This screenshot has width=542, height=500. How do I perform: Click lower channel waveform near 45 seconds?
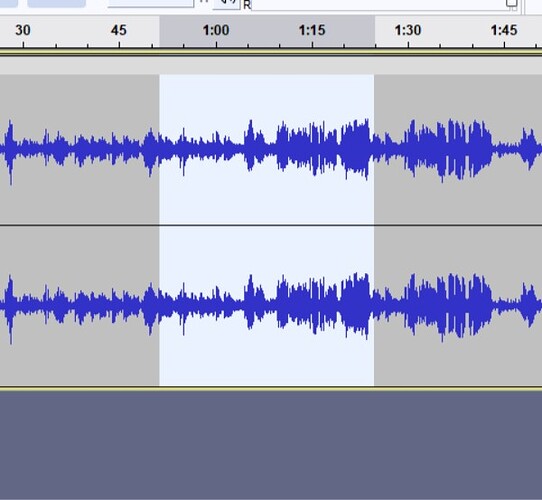[x=119, y=306]
